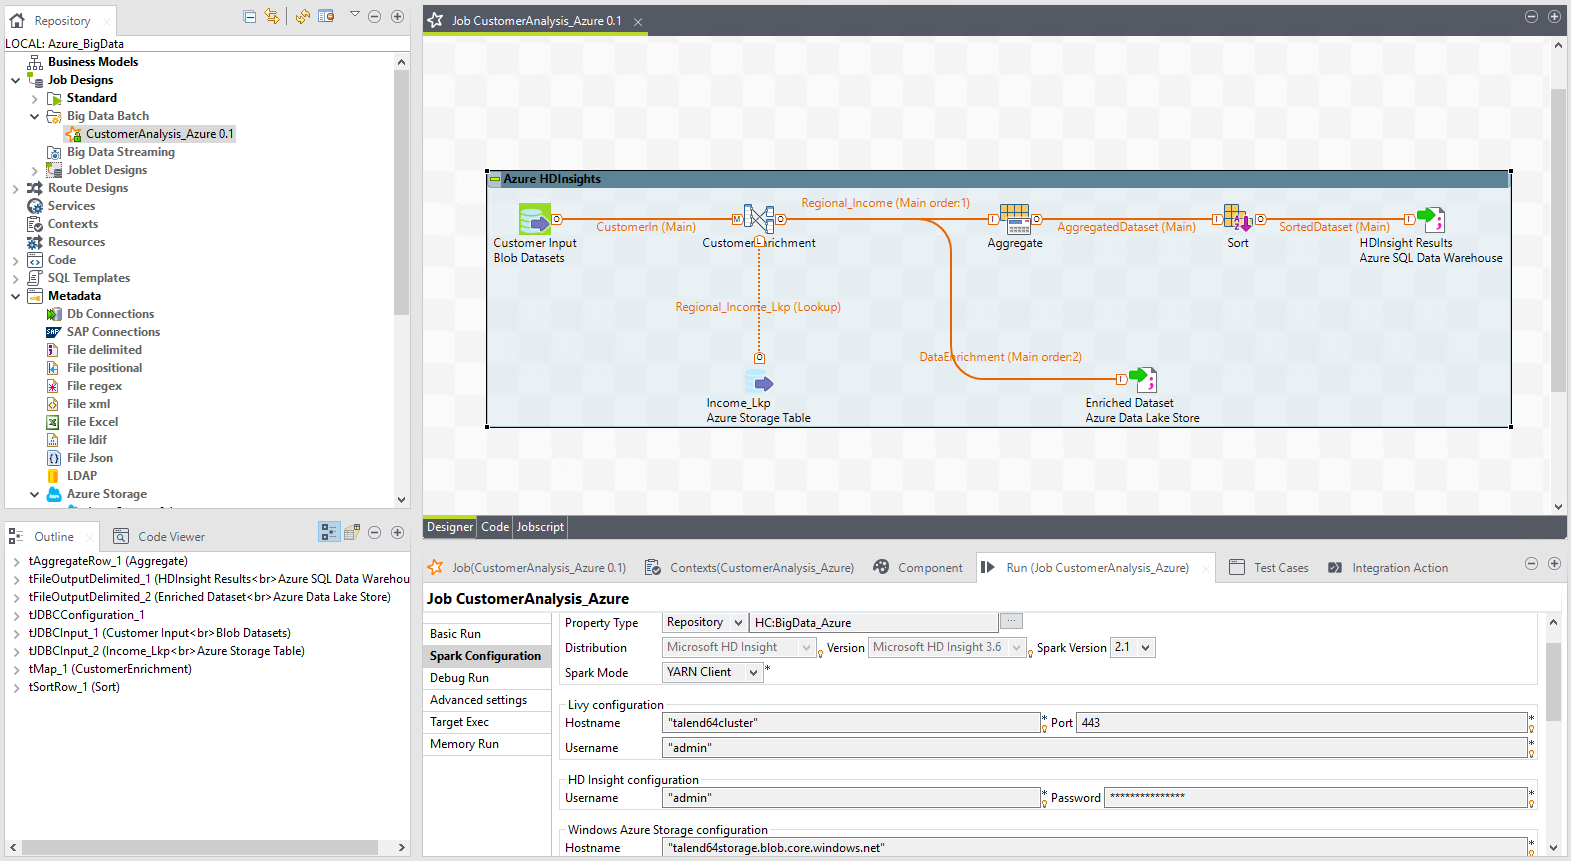Minimize the Outline panel
The height and width of the screenshot is (861, 1571).
click(375, 532)
